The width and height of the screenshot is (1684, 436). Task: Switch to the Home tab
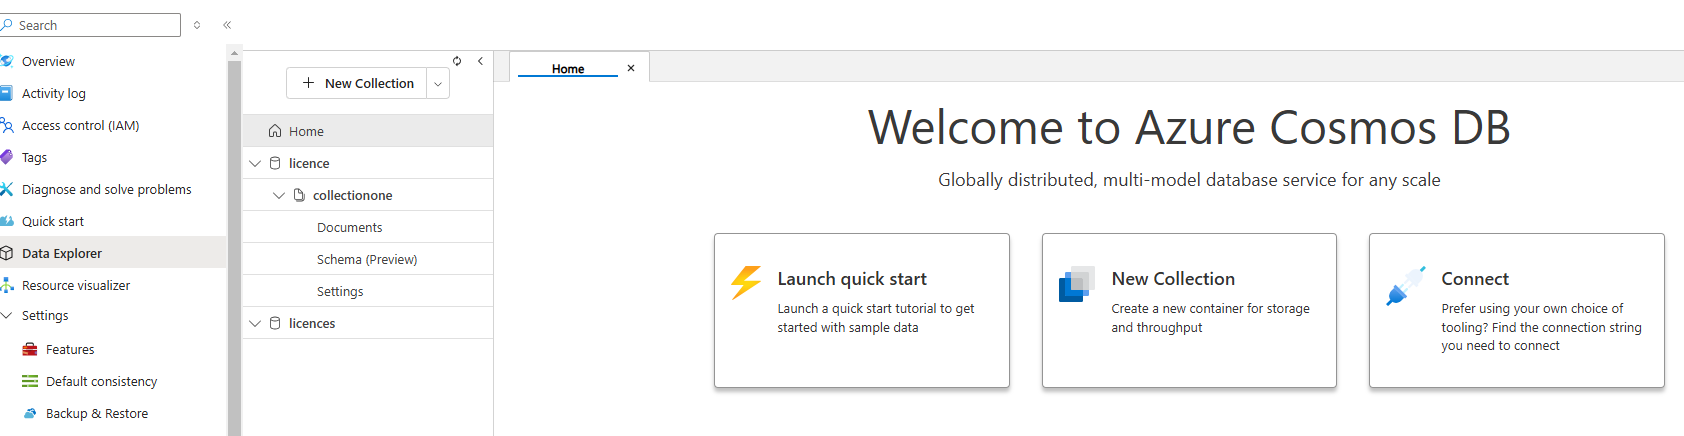pos(568,69)
